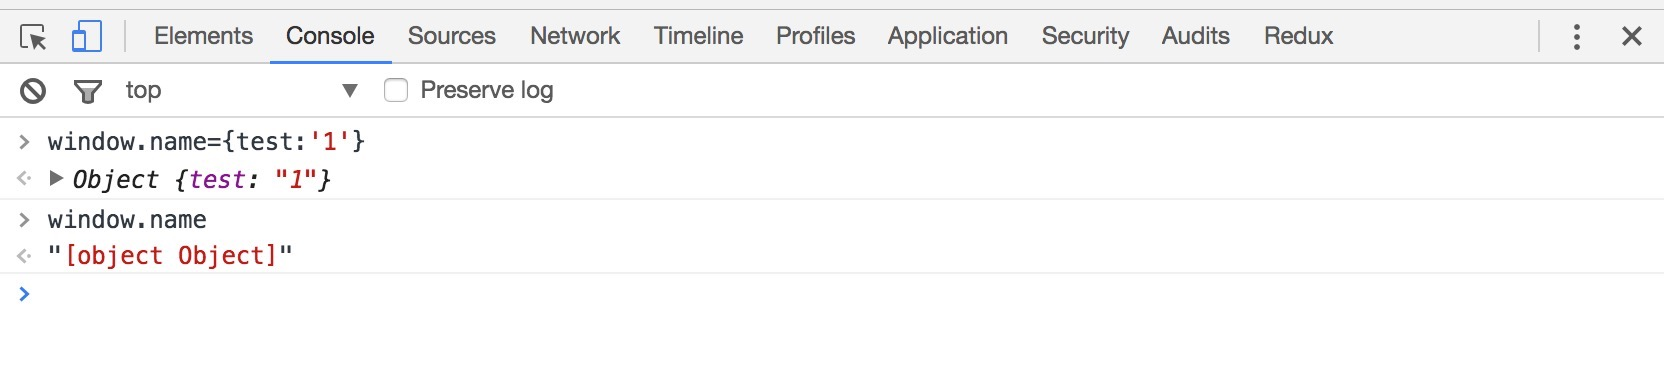The image size is (1664, 374).
Task: Open the Redux tab
Action: [x=1298, y=36]
